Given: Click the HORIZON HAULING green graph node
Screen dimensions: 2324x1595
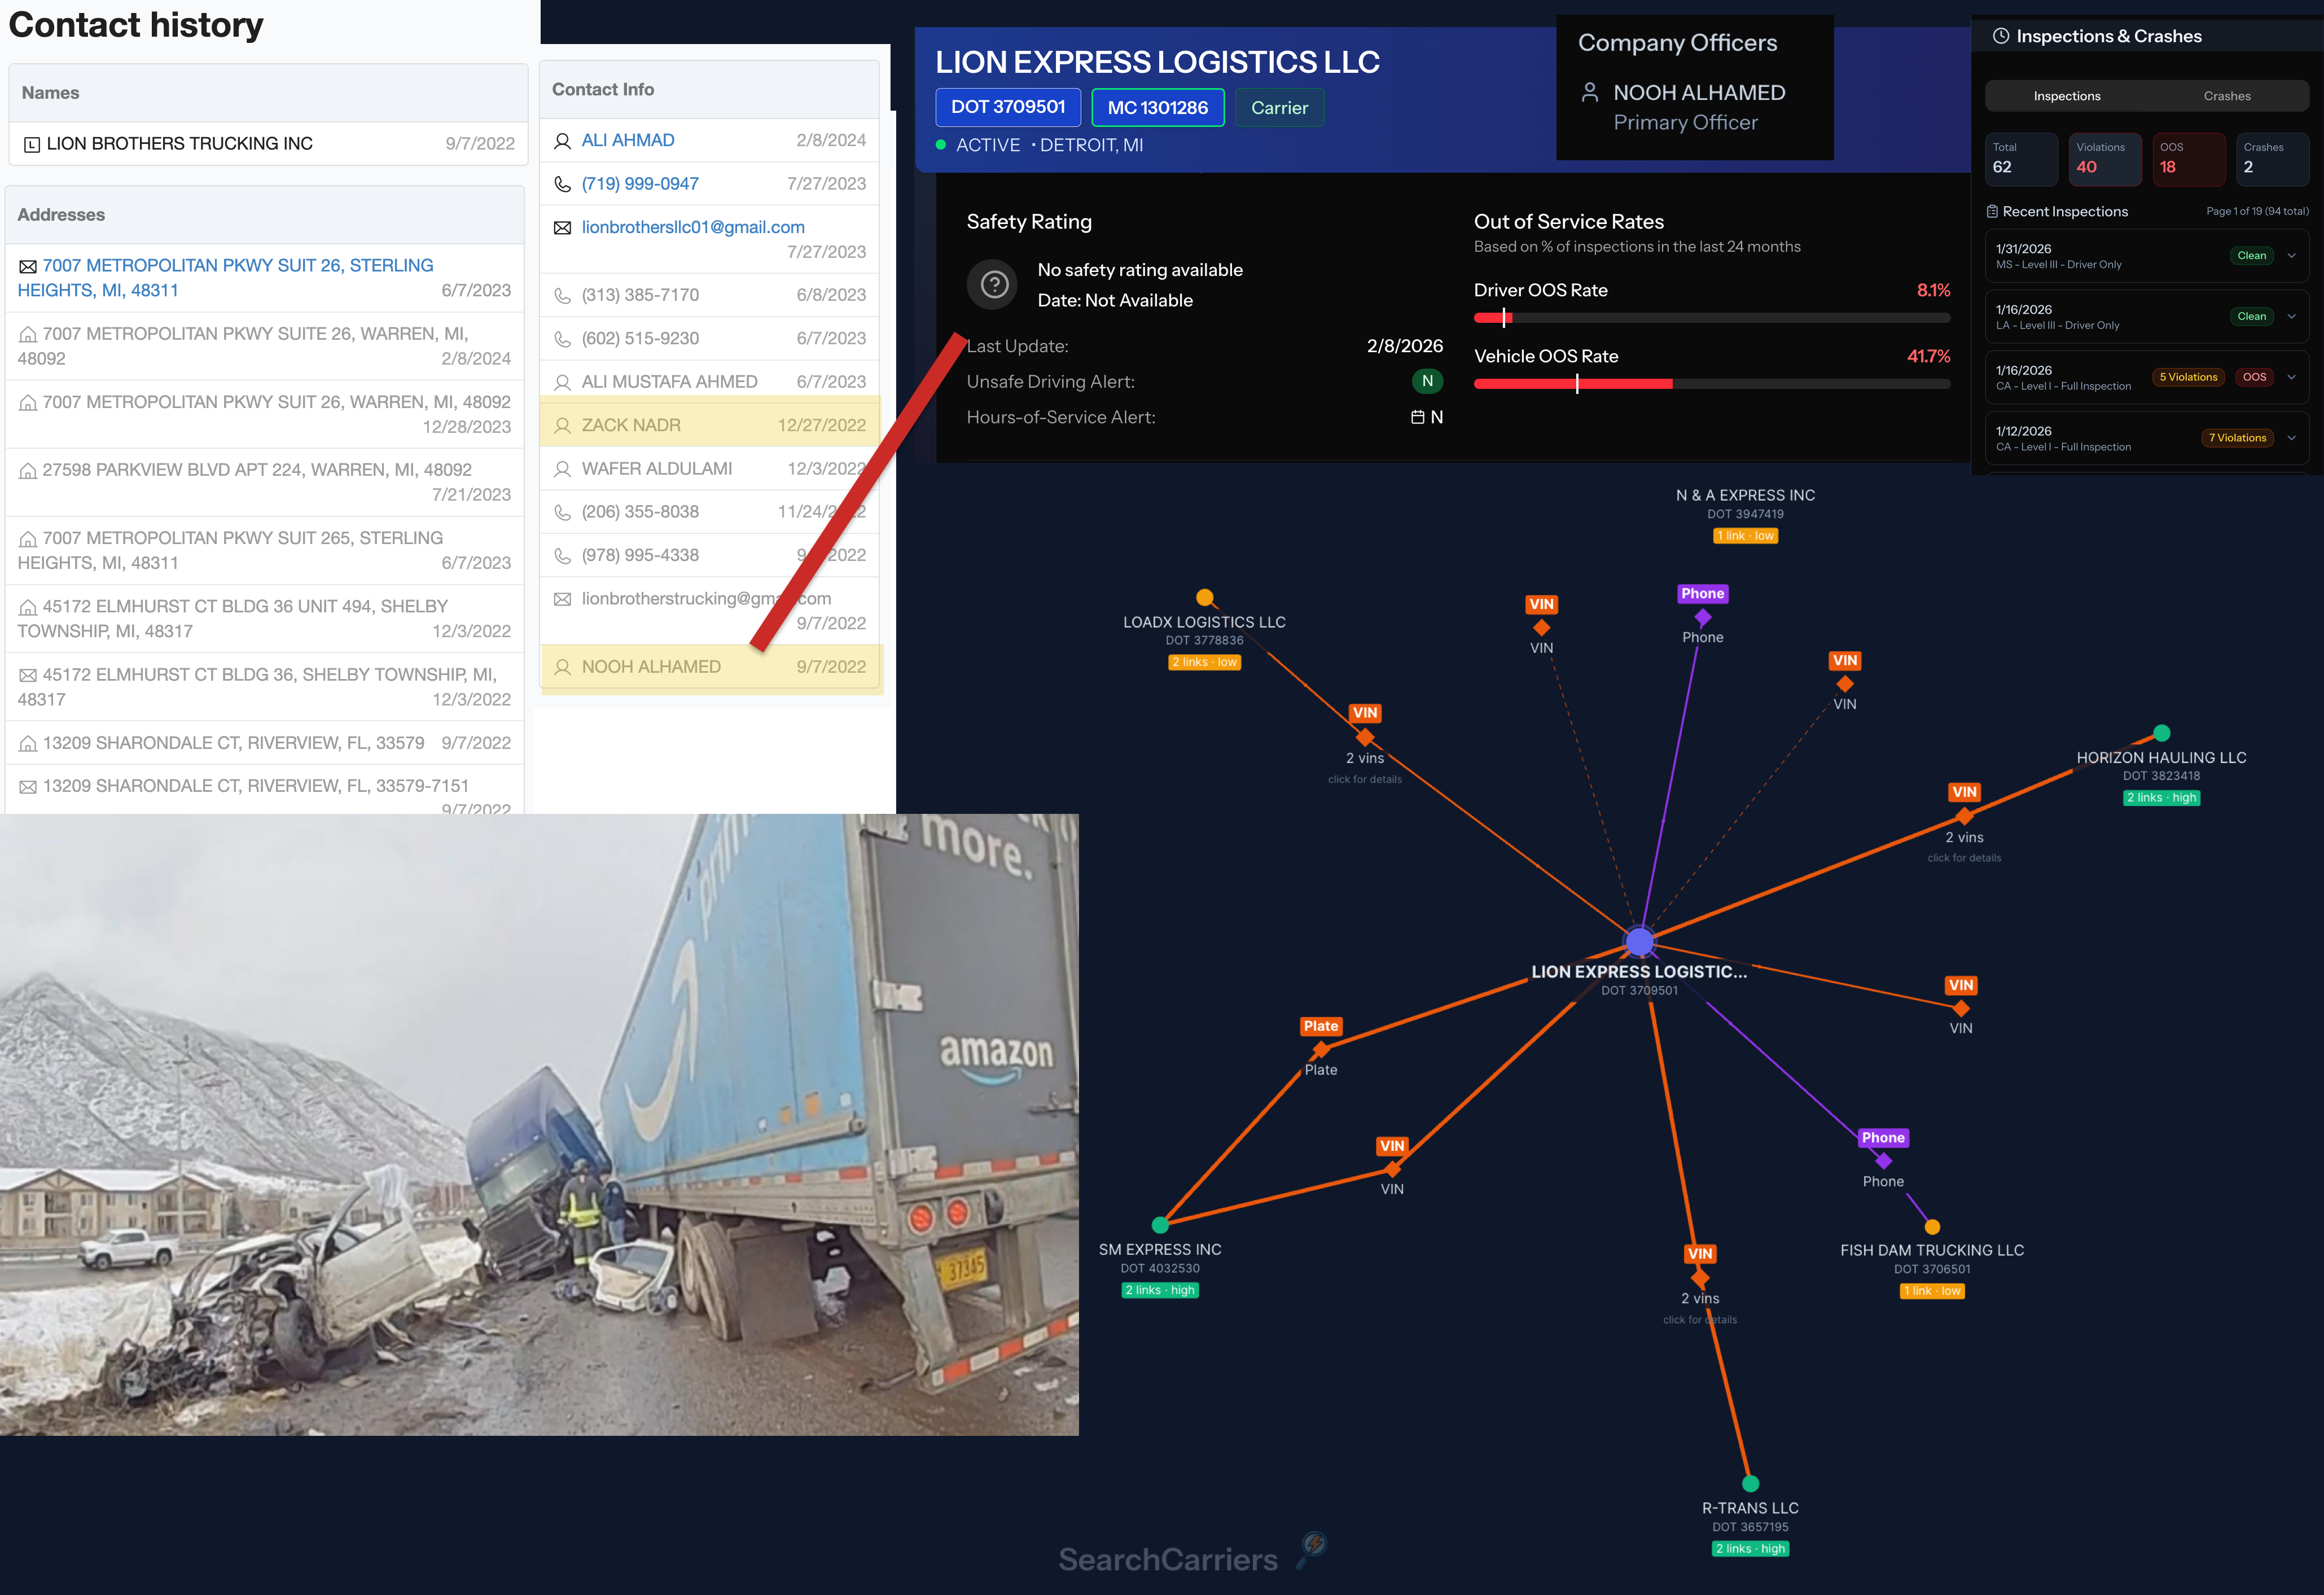Looking at the screenshot, I should point(2161,733).
